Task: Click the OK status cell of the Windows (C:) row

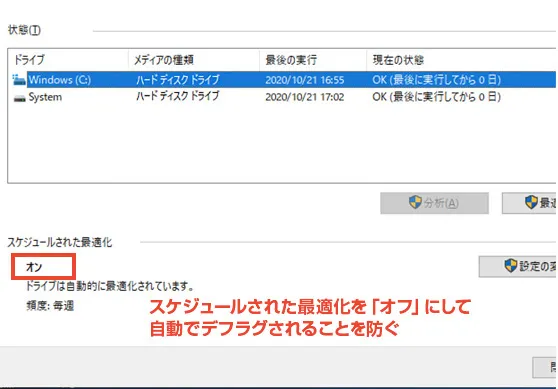Action: click(x=437, y=80)
